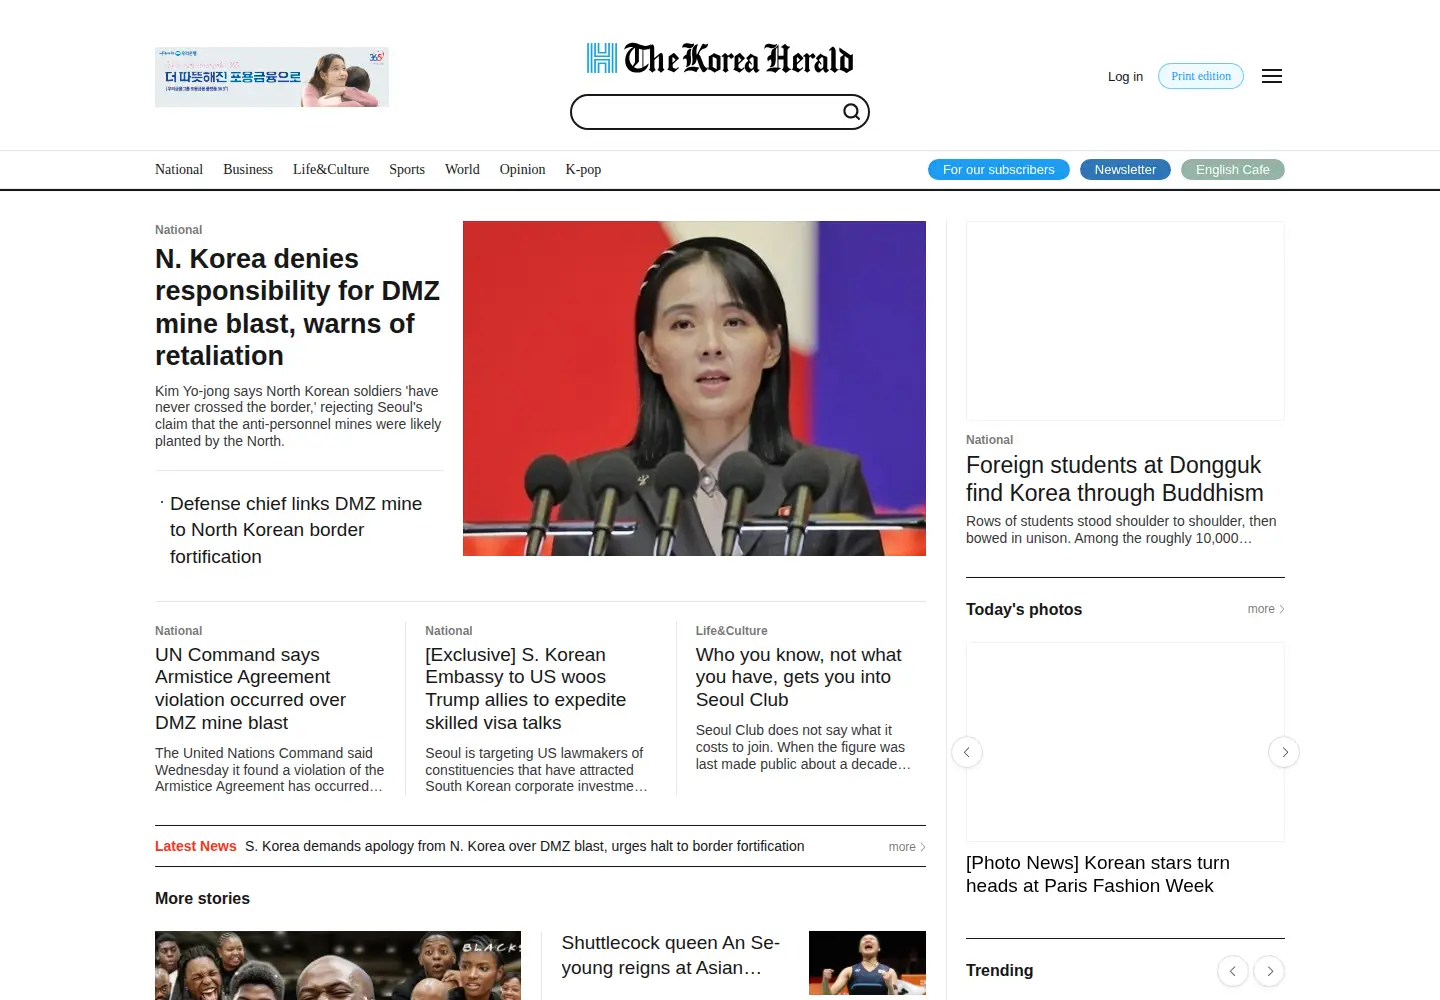
Task: Click National tag above Dongguk article
Action: click(989, 440)
